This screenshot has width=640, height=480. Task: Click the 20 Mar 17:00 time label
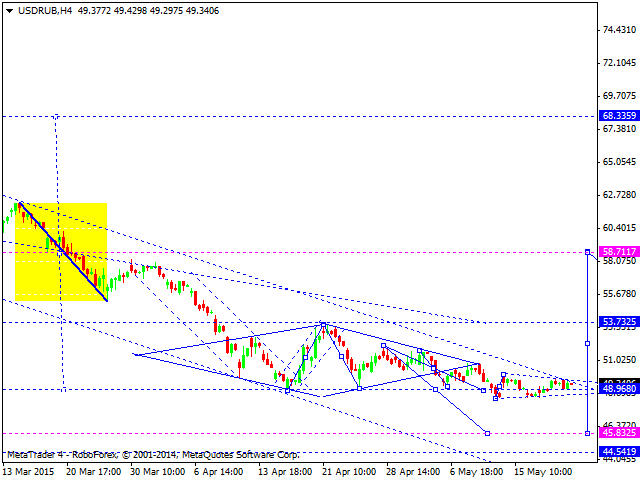pyautogui.click(x=95, y=471)
